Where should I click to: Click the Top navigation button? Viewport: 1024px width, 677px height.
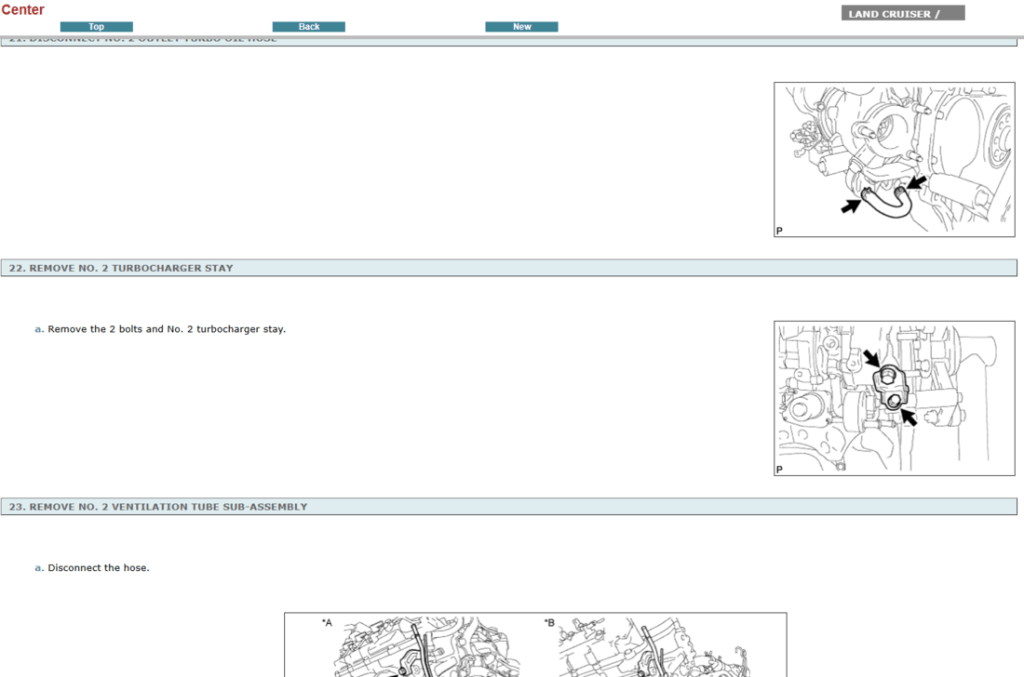(x=96, y=27)
